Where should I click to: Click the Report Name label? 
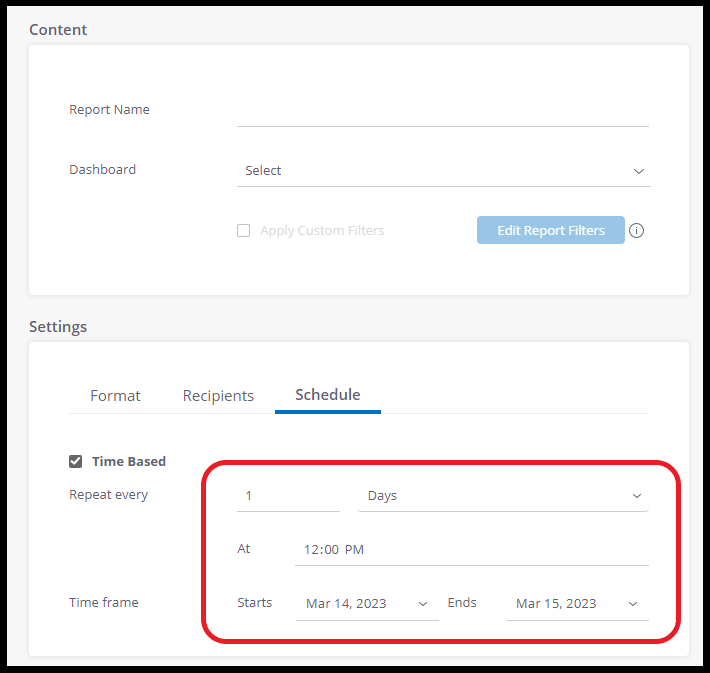[109, 110]
